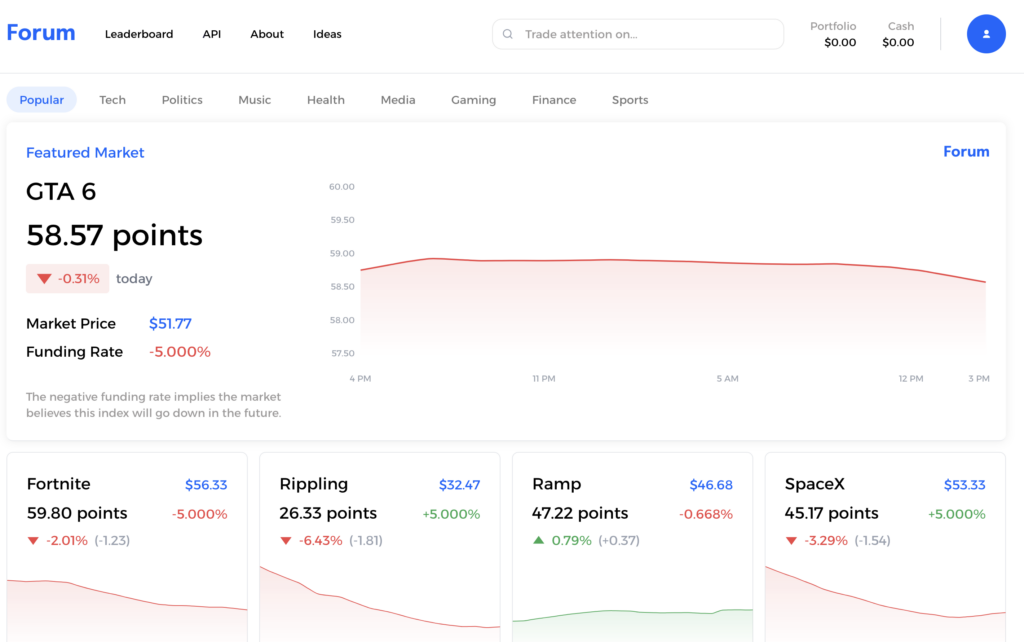Click Fortnite's 59.80 points value
1024x642 pixels.
pos(77,513)
